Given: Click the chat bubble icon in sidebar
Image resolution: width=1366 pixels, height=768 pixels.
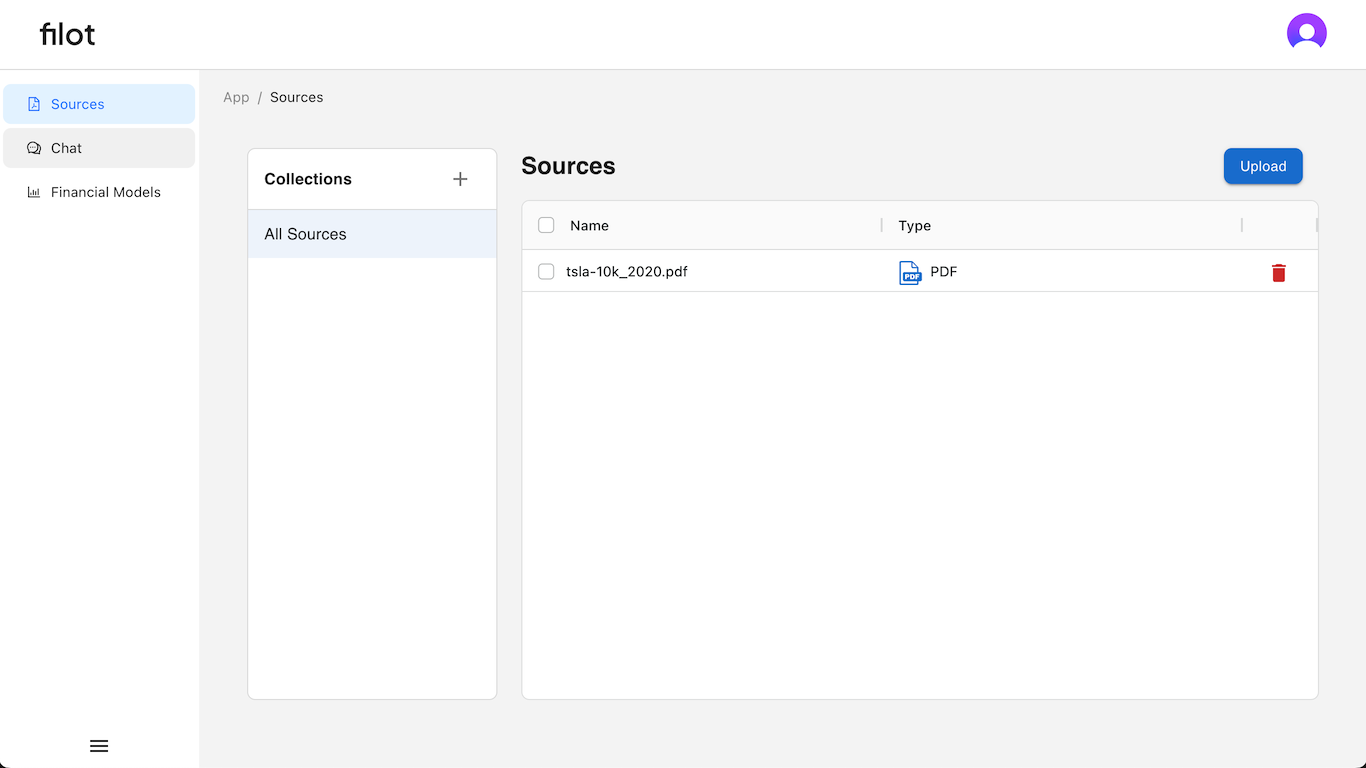Looking at the screenshot, I should click(x=34, y=148).
